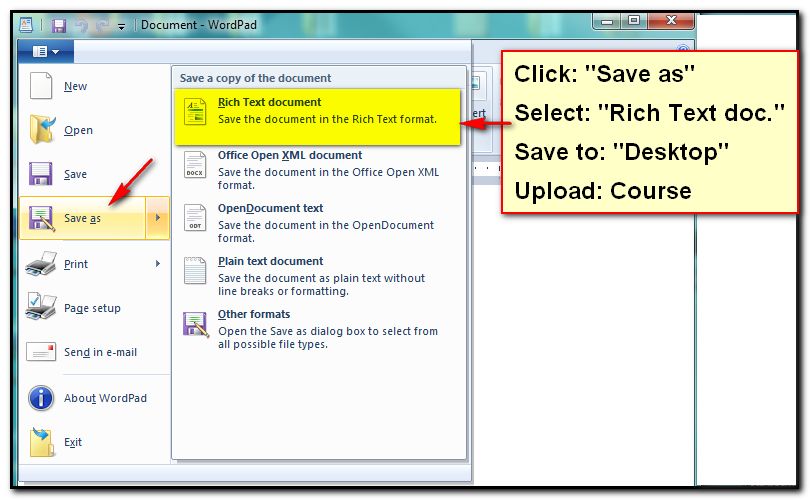Screen dimensions: 810x500
Task: Choose Open from the menu
Action: tap(95, 130)
